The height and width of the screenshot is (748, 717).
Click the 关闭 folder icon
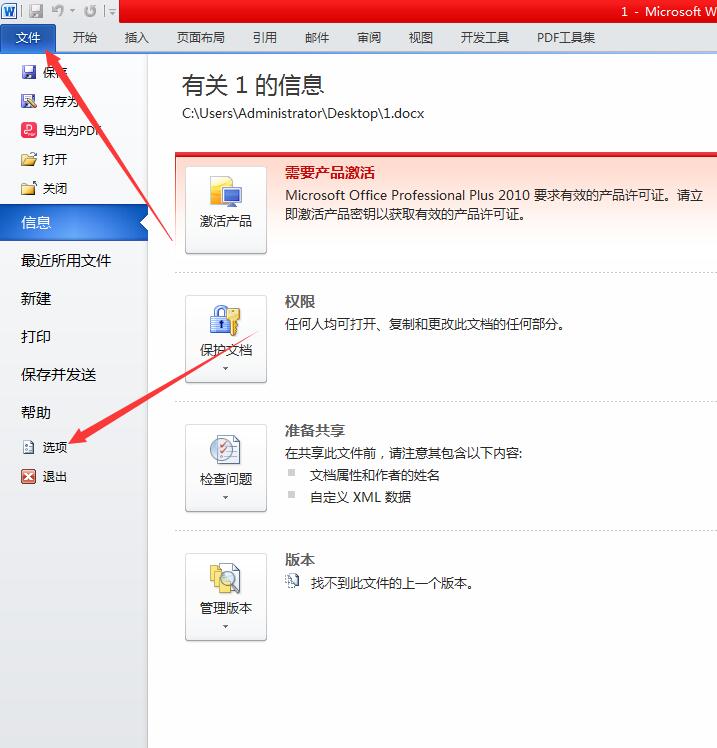coord(29,188)
